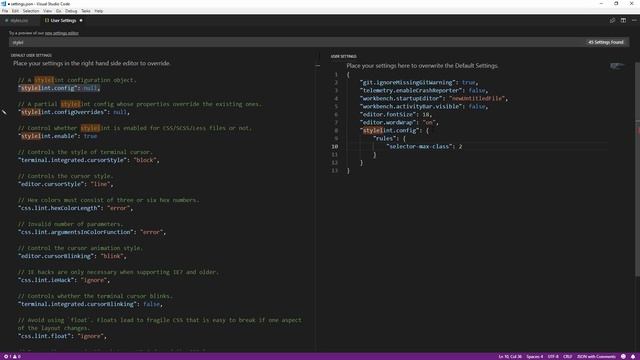Click the "stylelint.config": null default setting
Screen dimensions: 640x360
(x=59, y=88)
